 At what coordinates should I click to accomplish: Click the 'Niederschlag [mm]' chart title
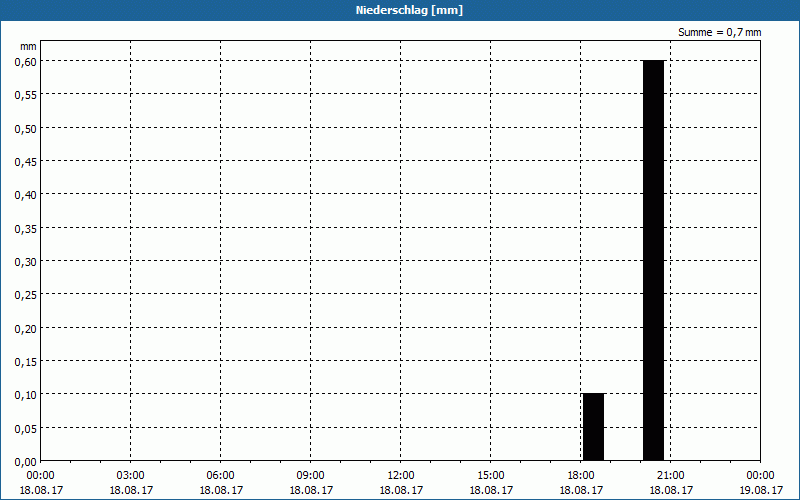coord(409,10)
